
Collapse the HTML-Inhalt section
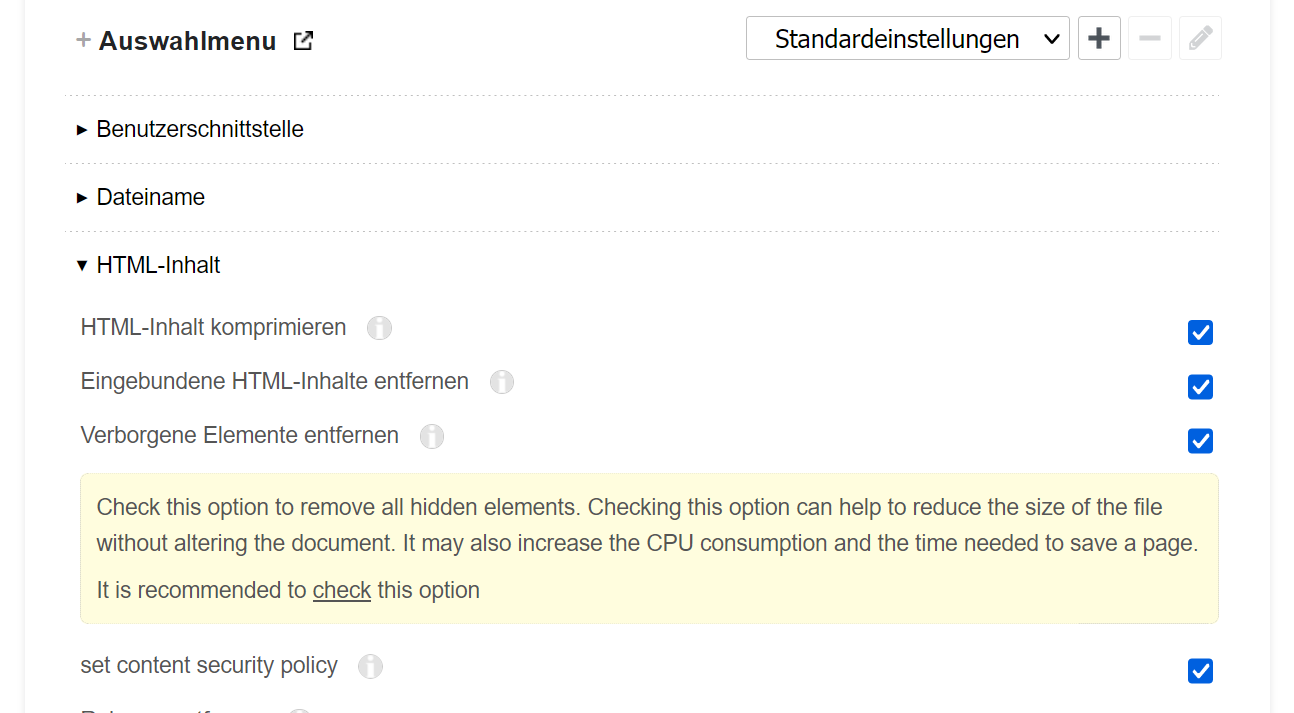pos(158,265)
